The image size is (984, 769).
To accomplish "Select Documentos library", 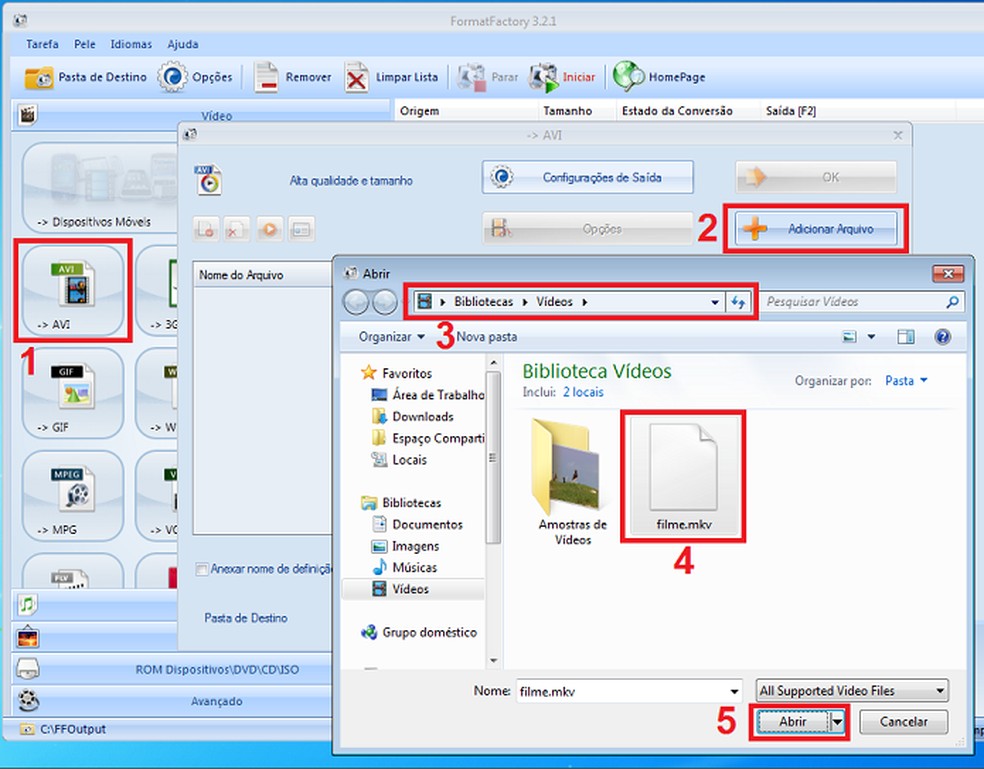I will click(x=418, y=524).
